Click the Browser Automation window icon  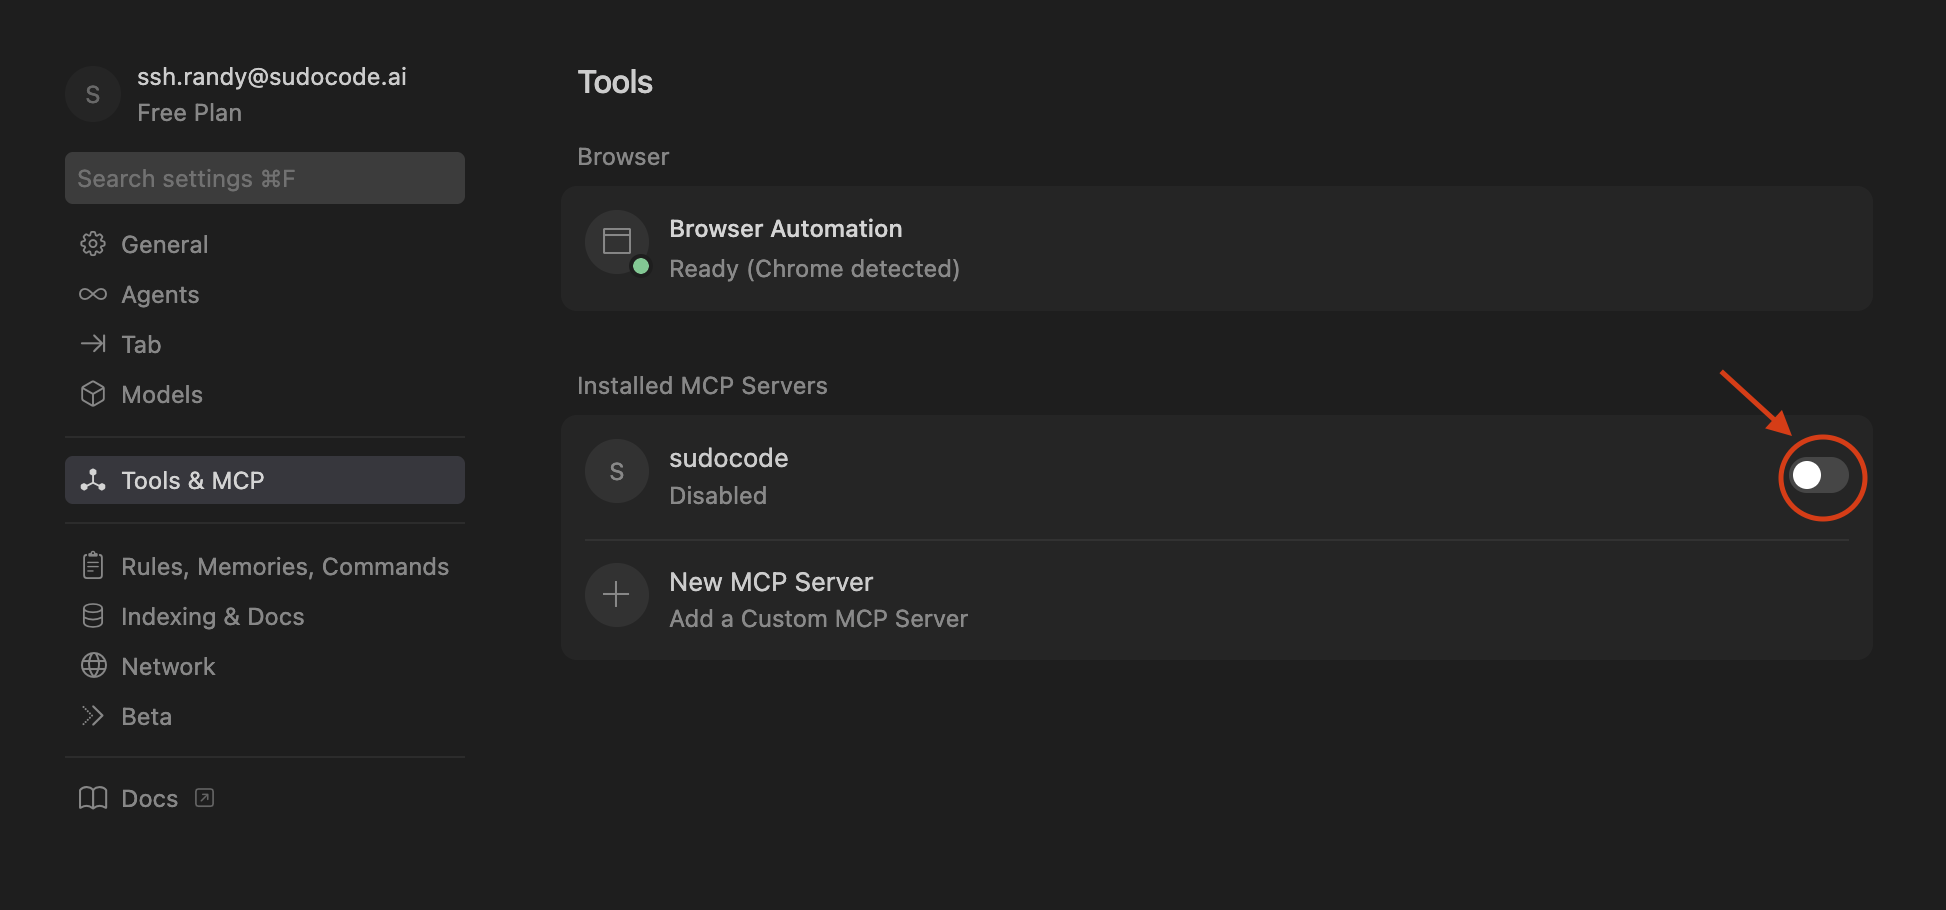[617, 241]
